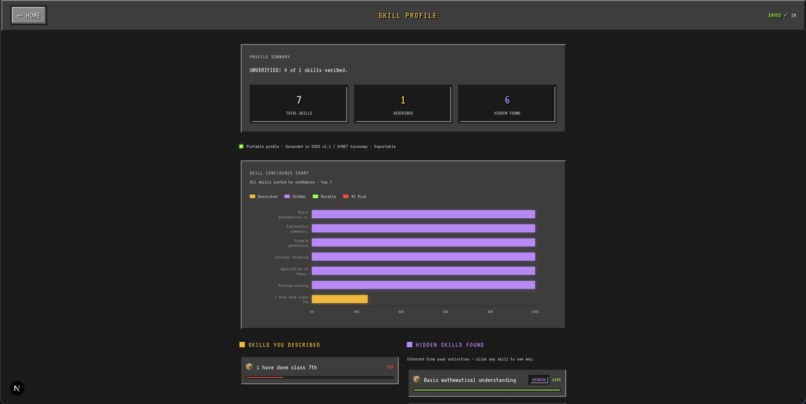The height and width of the screenshot is (404, 806).
Task: Click the red class 7th progress bar
Action: click(264, 378)
